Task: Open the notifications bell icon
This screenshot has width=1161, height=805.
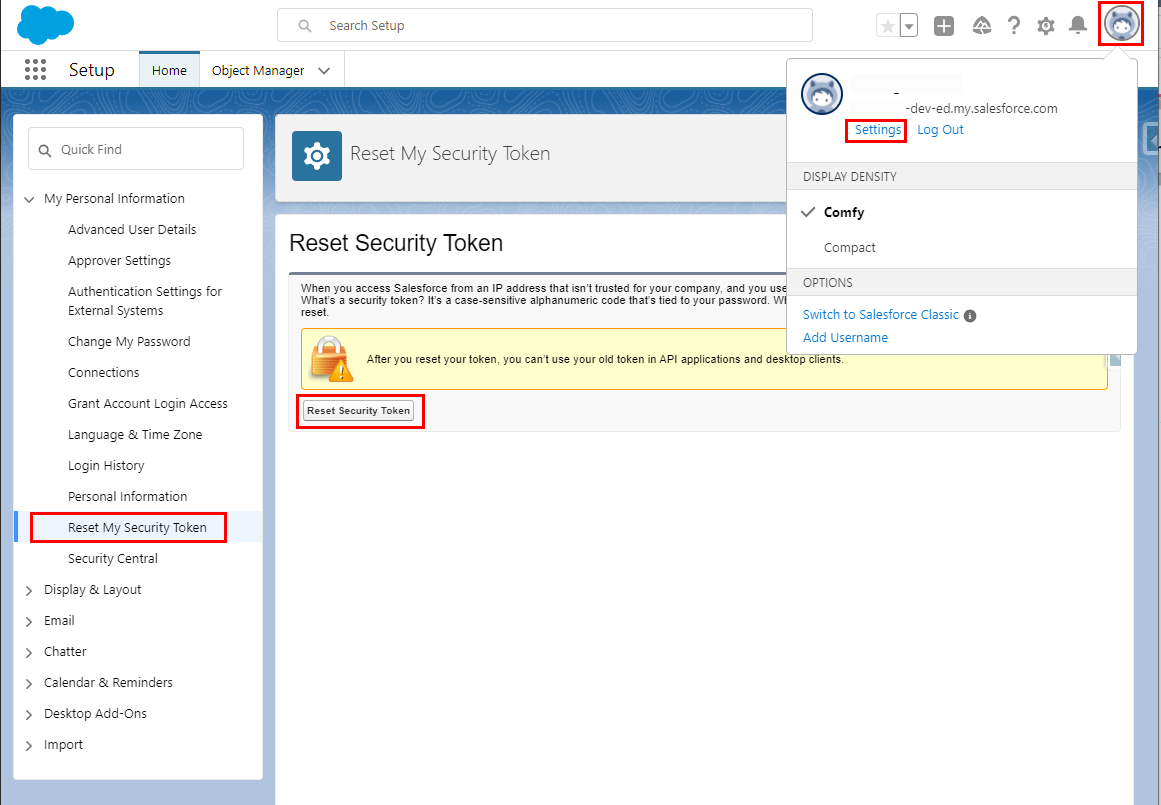Action: 1078,26
